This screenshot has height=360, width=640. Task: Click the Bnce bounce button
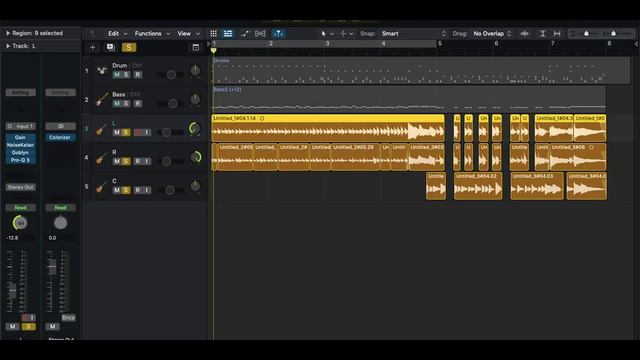(69, 318)
